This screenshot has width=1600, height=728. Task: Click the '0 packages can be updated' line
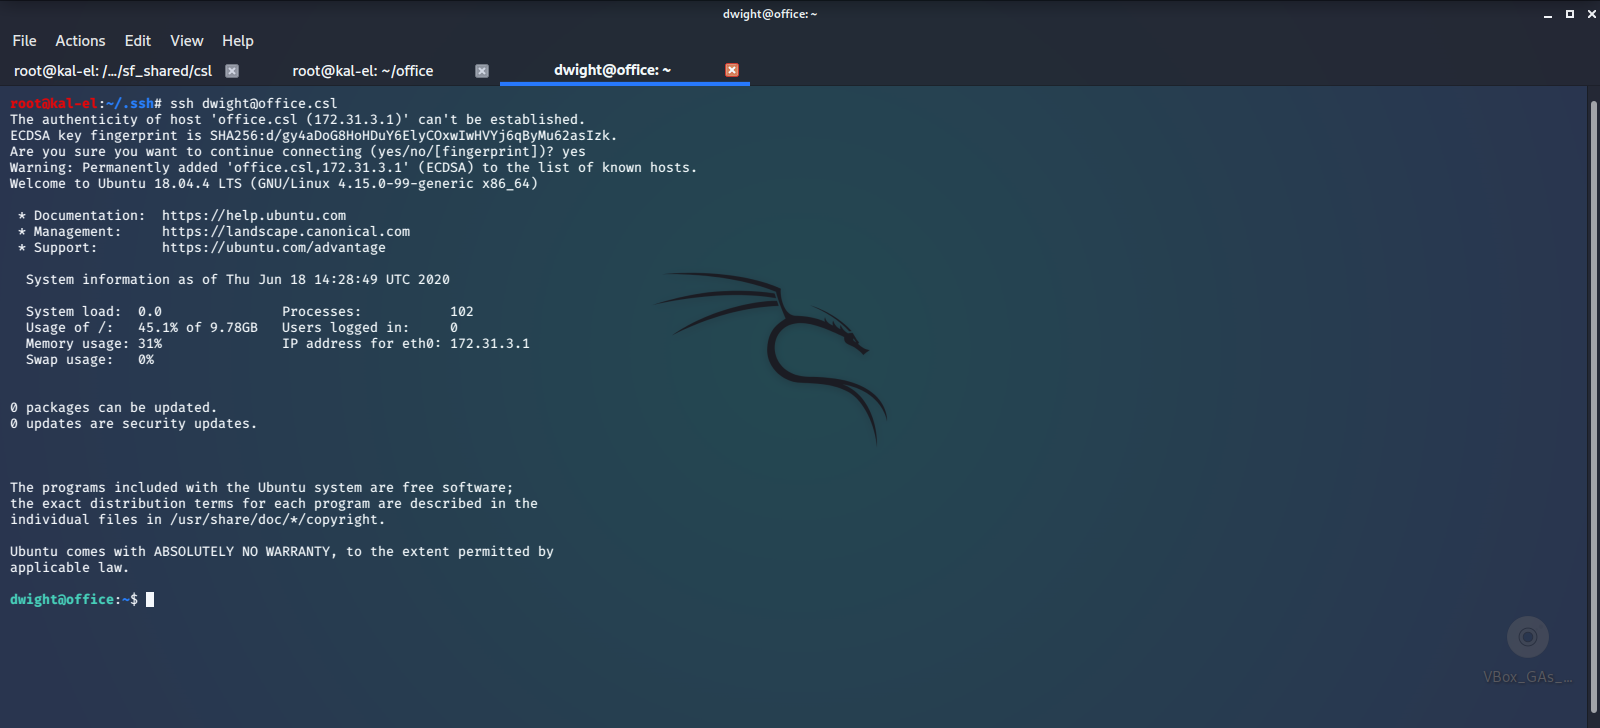[114, 408]
